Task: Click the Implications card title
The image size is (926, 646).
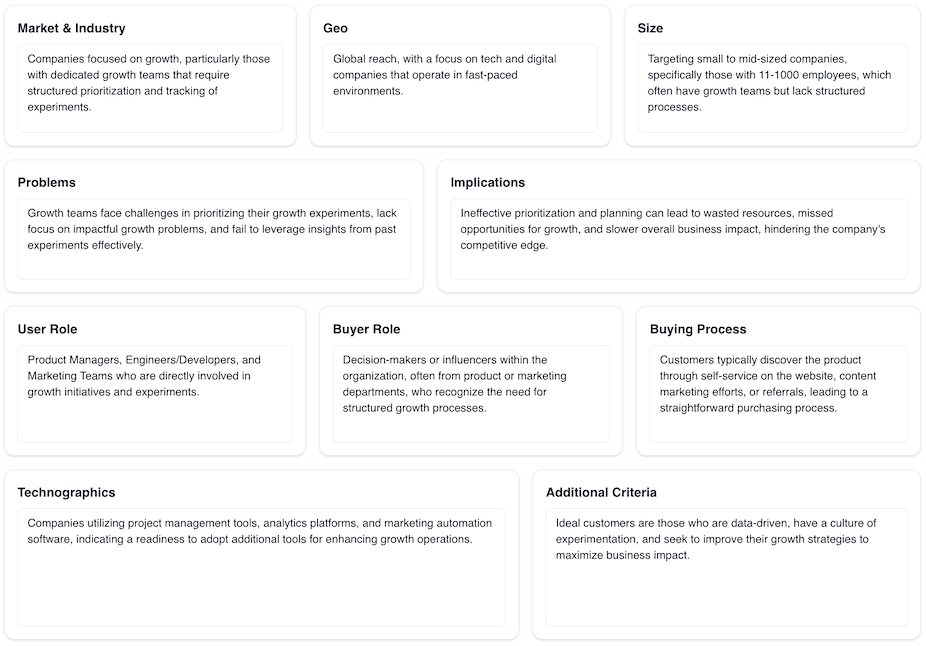Action: click(488, 182)
